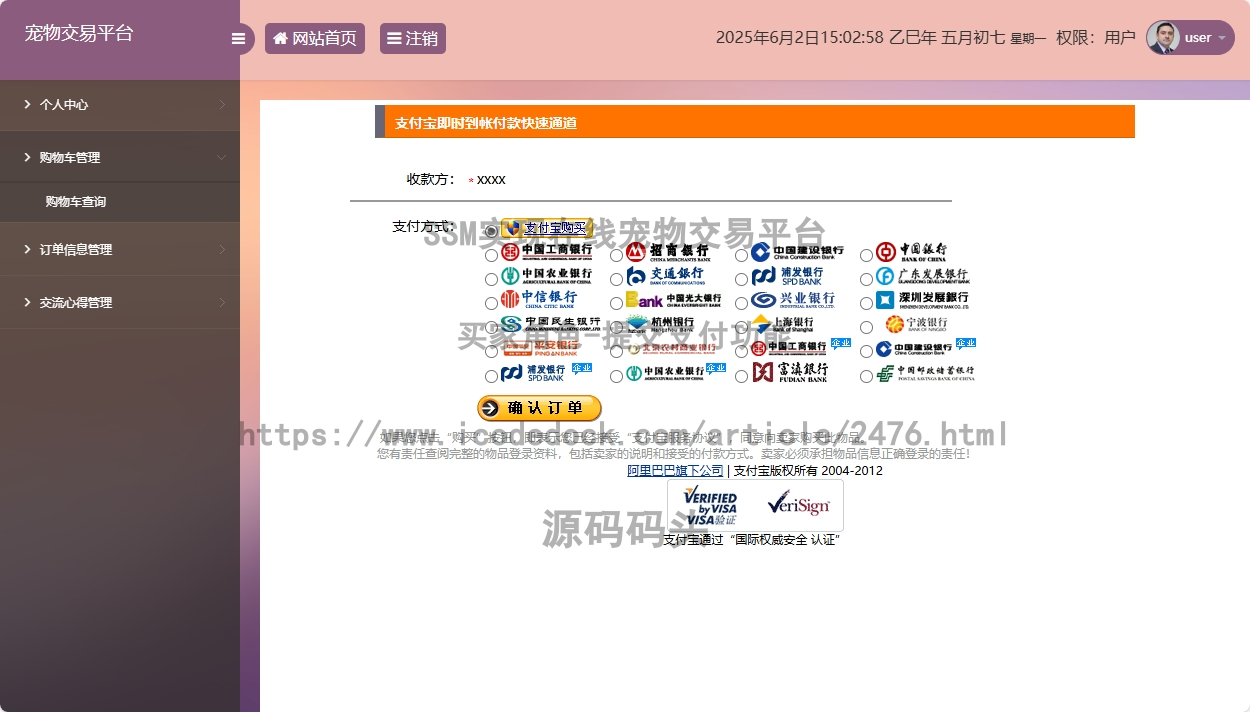Viewport: 1250px width, 712px height.
Task: Toggle the sidebar hamburger menu icon
Action: tap(238, 39)
